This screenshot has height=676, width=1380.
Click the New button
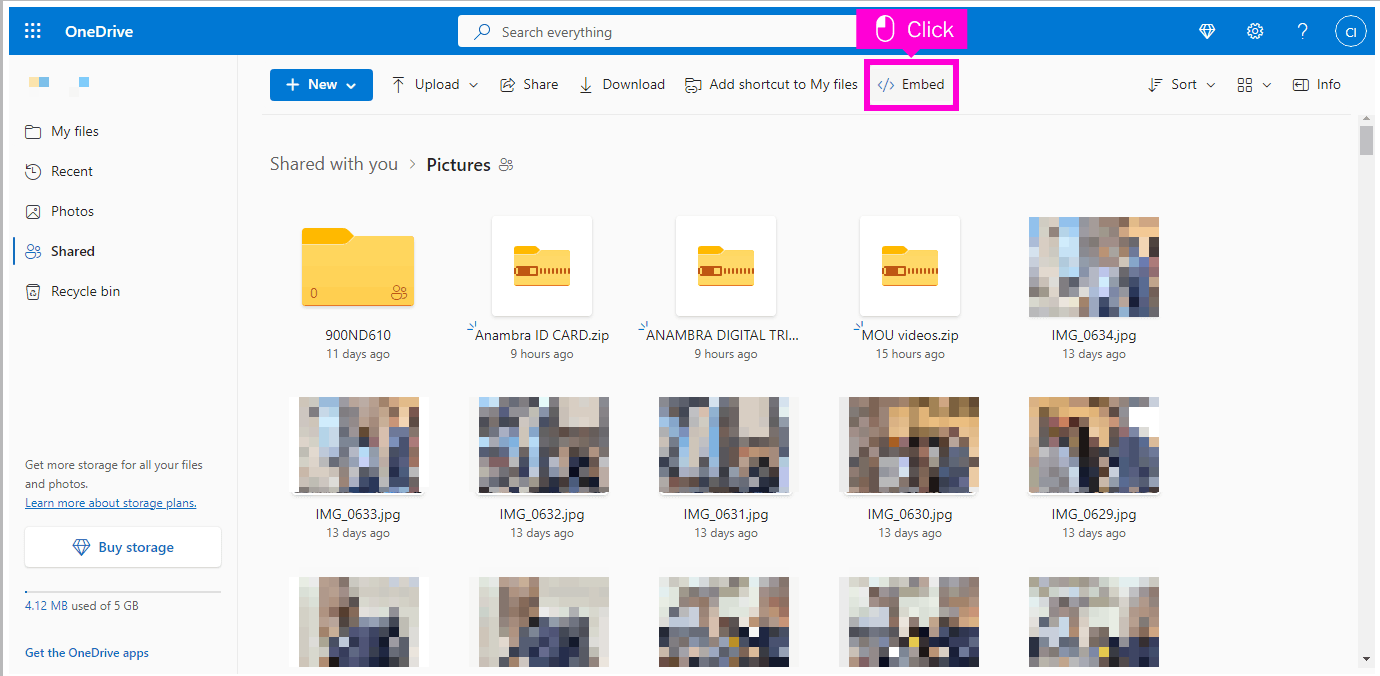click(x=321, y=85)
